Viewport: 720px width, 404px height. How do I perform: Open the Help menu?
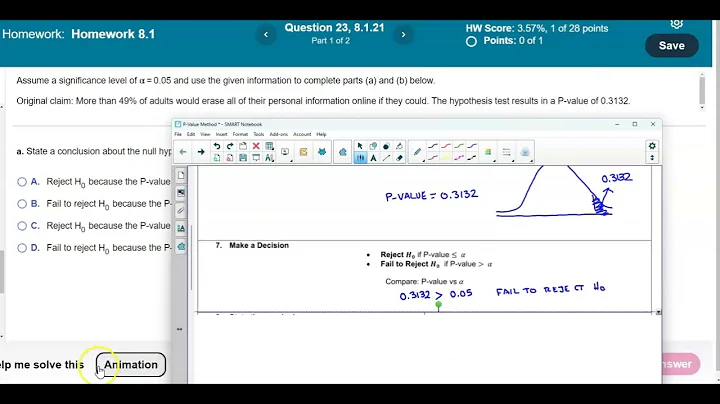coord(321,134)
